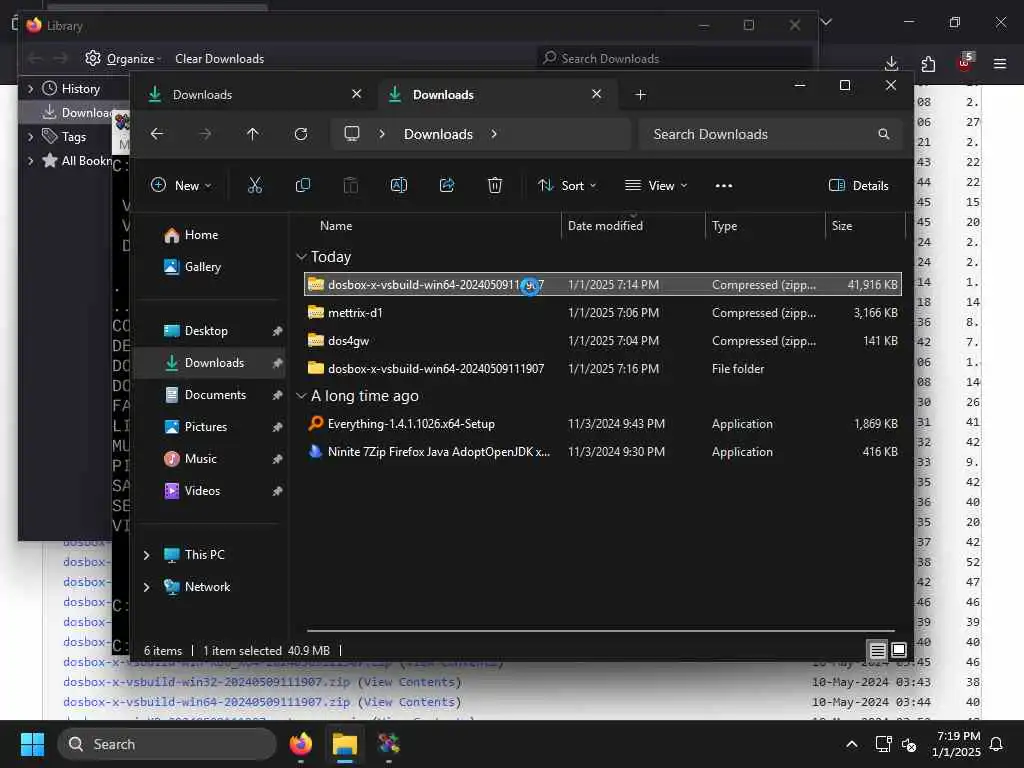Switch to the first Downloads tab
The image size is (1024, 768).
click(x=253, y=95)
